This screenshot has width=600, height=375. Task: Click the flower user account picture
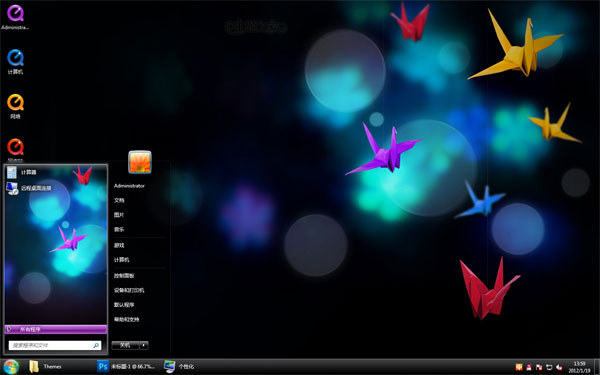tap(140, 162)
